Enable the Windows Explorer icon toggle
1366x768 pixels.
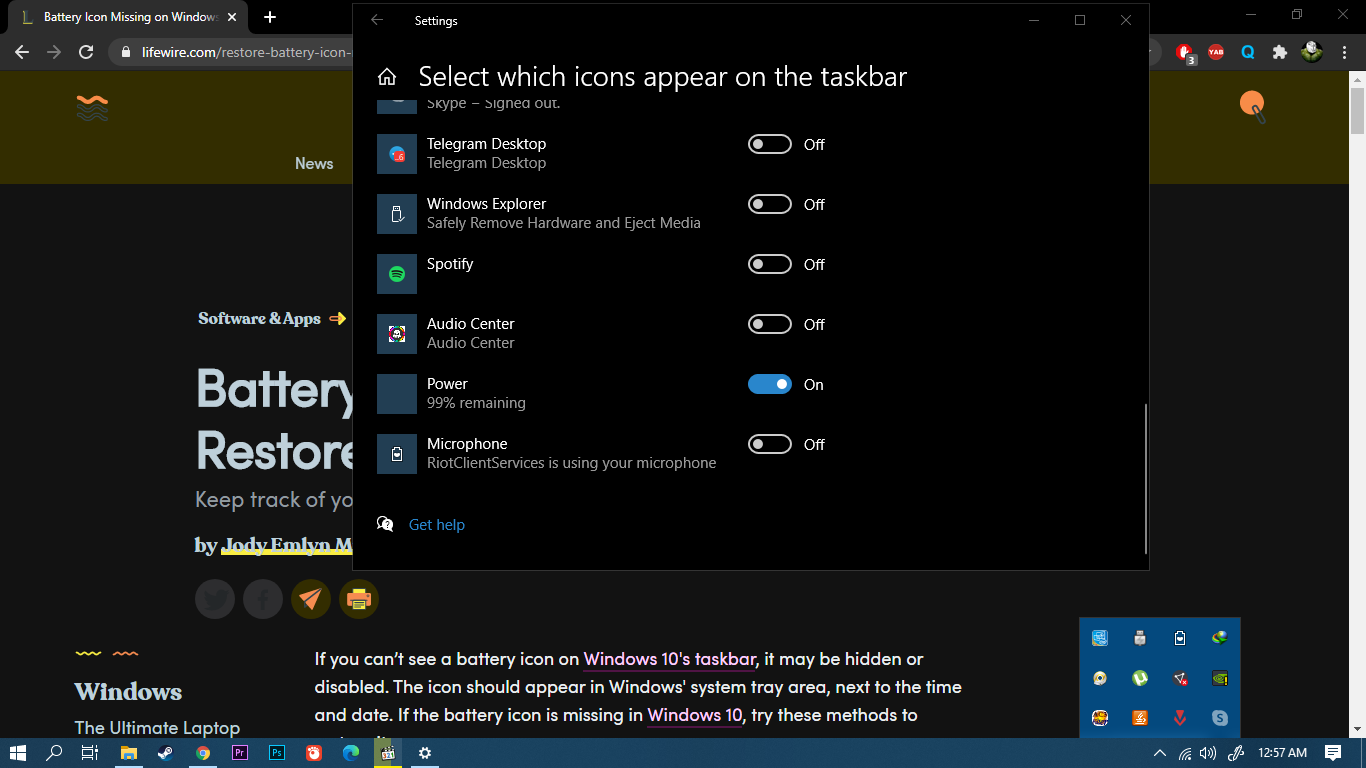click(770, 204)
